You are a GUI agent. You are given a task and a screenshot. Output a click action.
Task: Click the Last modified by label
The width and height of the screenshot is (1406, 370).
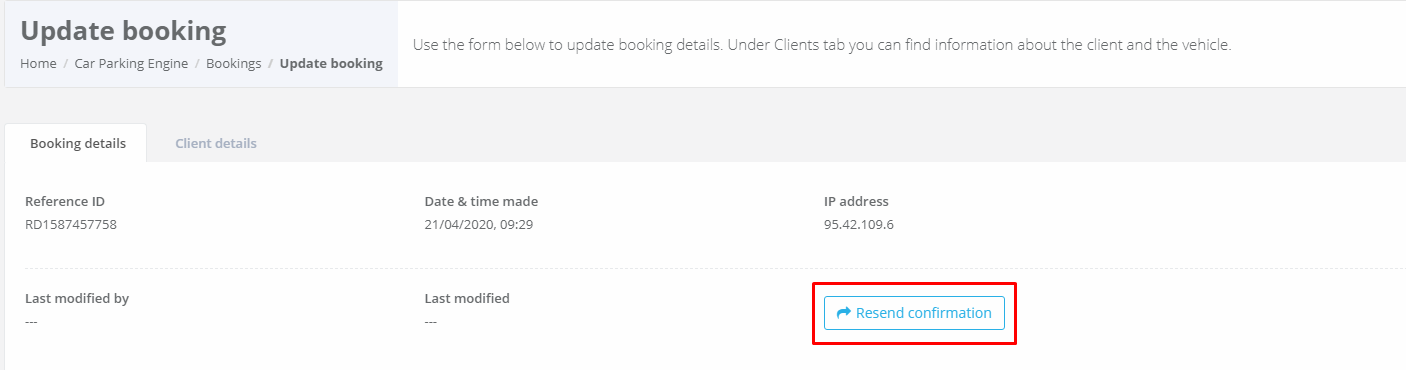[77, 298]
